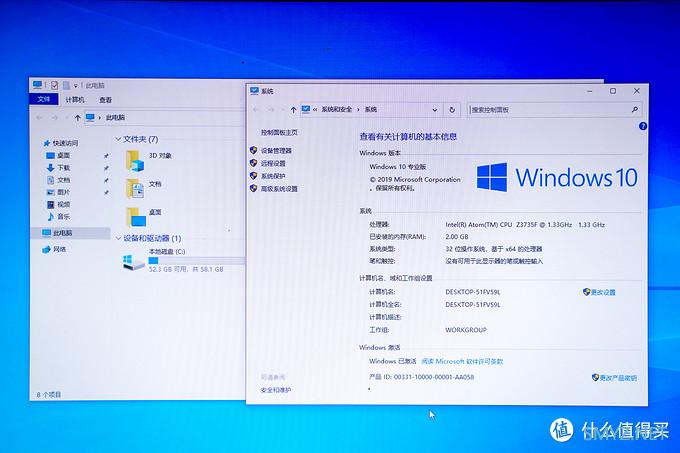Select Desktop in Quick access list
Image resolution: width=680 pixels, height=453 pixels.
click(x=63, y=155)
